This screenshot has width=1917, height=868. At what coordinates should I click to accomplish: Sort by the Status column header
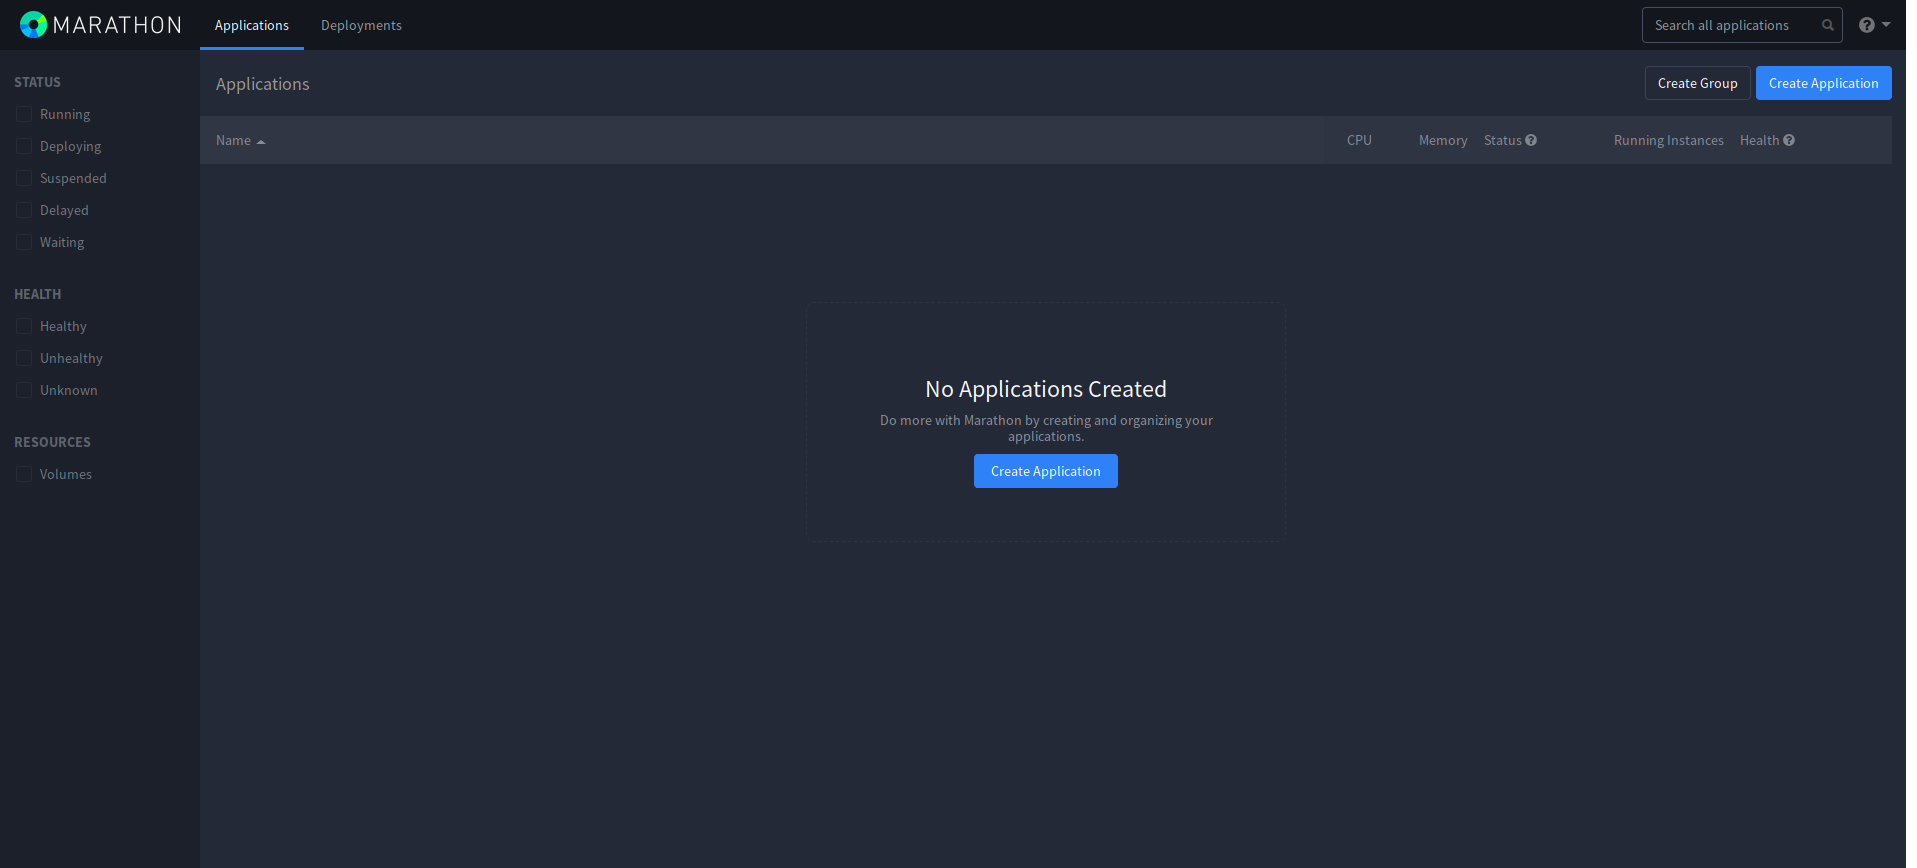point(1502,140)
